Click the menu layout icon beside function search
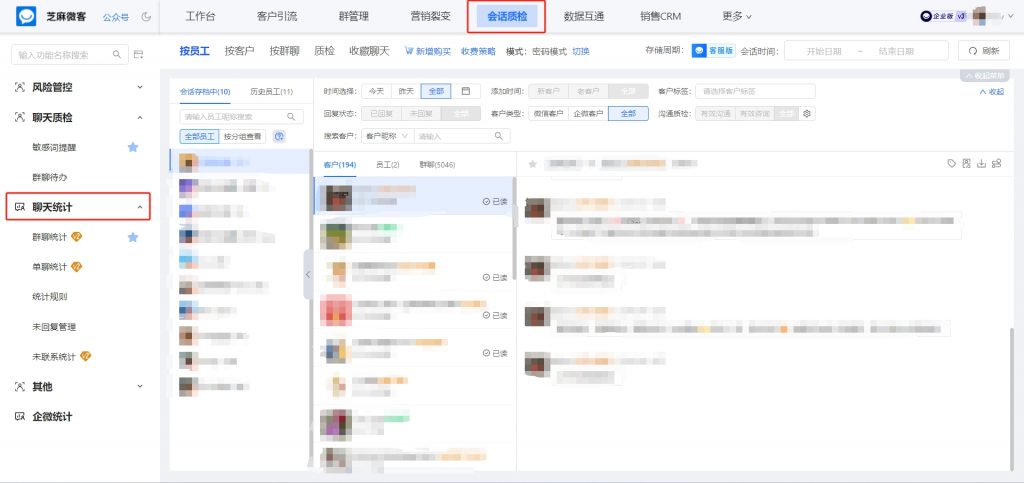This screenshot has width=1024, height=483. pyautogui.click(x=138, y=54)
